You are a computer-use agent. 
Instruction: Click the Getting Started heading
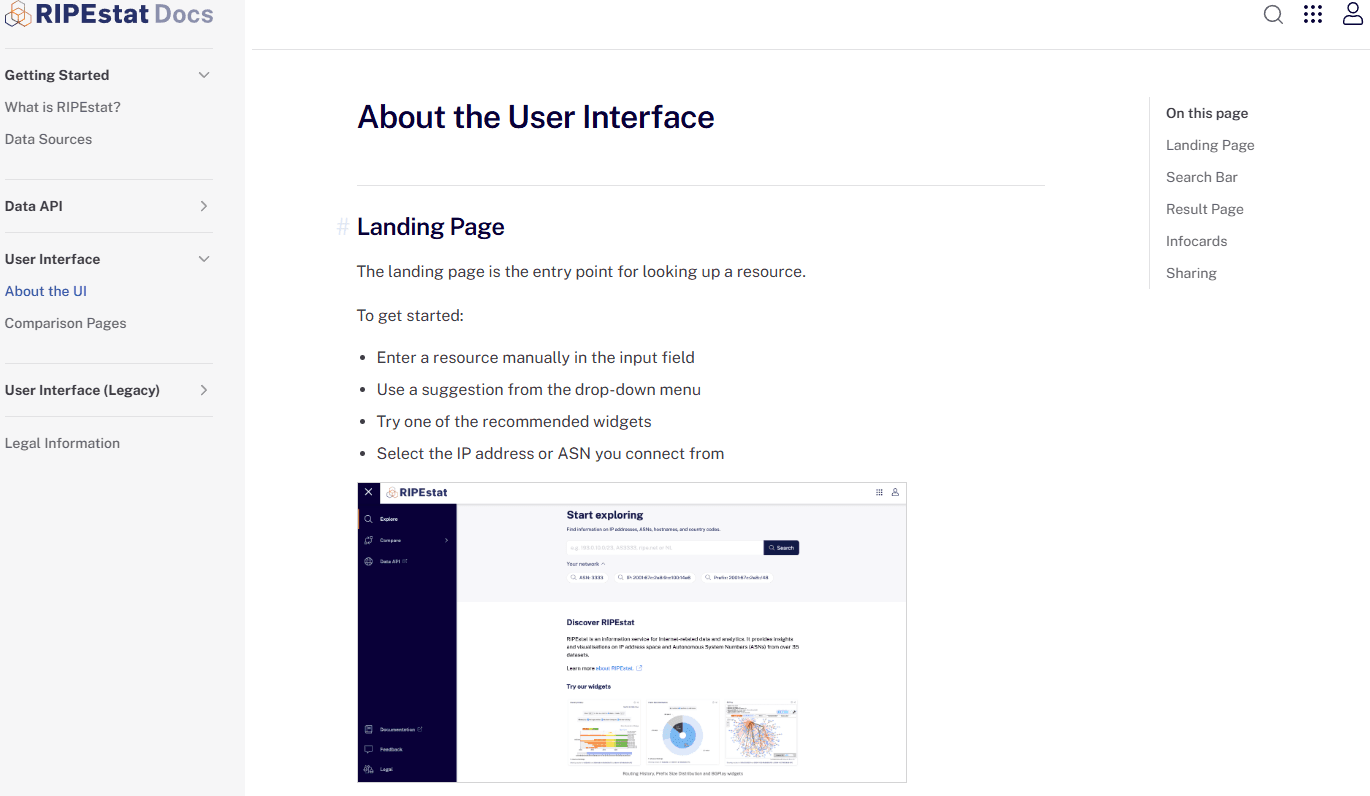tap(57, 75)
